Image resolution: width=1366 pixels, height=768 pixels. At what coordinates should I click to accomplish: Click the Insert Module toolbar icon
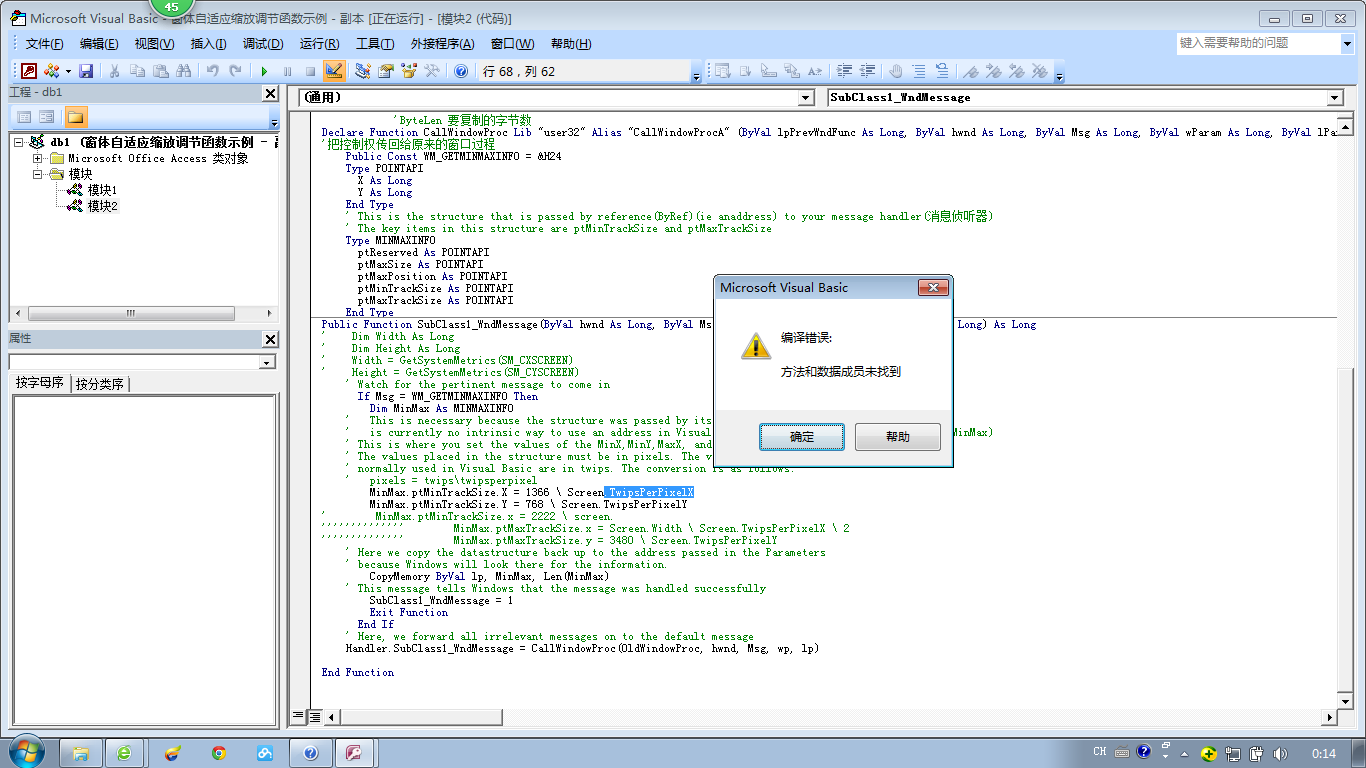52,71
